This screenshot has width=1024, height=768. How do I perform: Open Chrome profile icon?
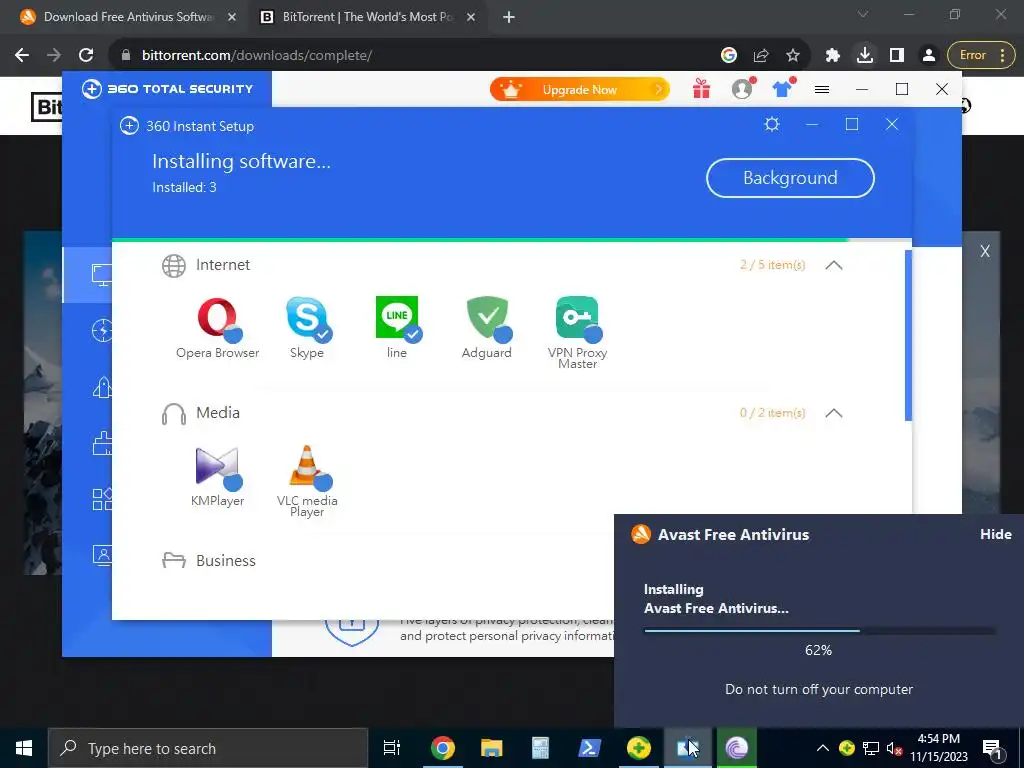(x=929, y=56)
